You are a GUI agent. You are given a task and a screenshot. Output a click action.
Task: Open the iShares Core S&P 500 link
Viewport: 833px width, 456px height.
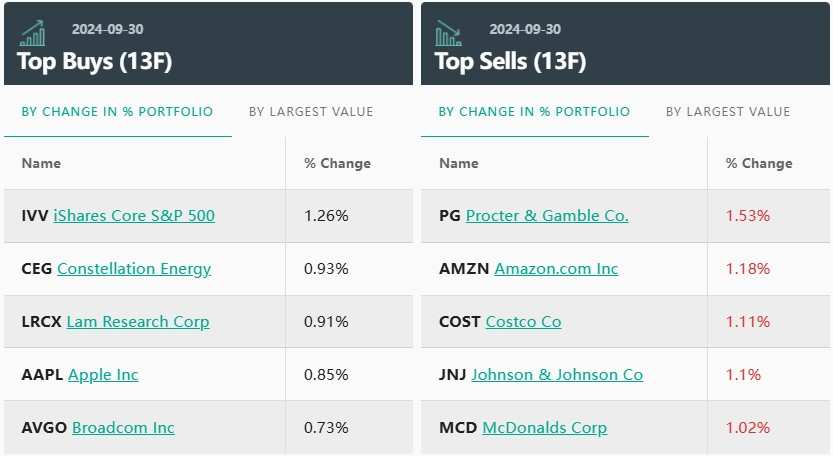point(134,216)
